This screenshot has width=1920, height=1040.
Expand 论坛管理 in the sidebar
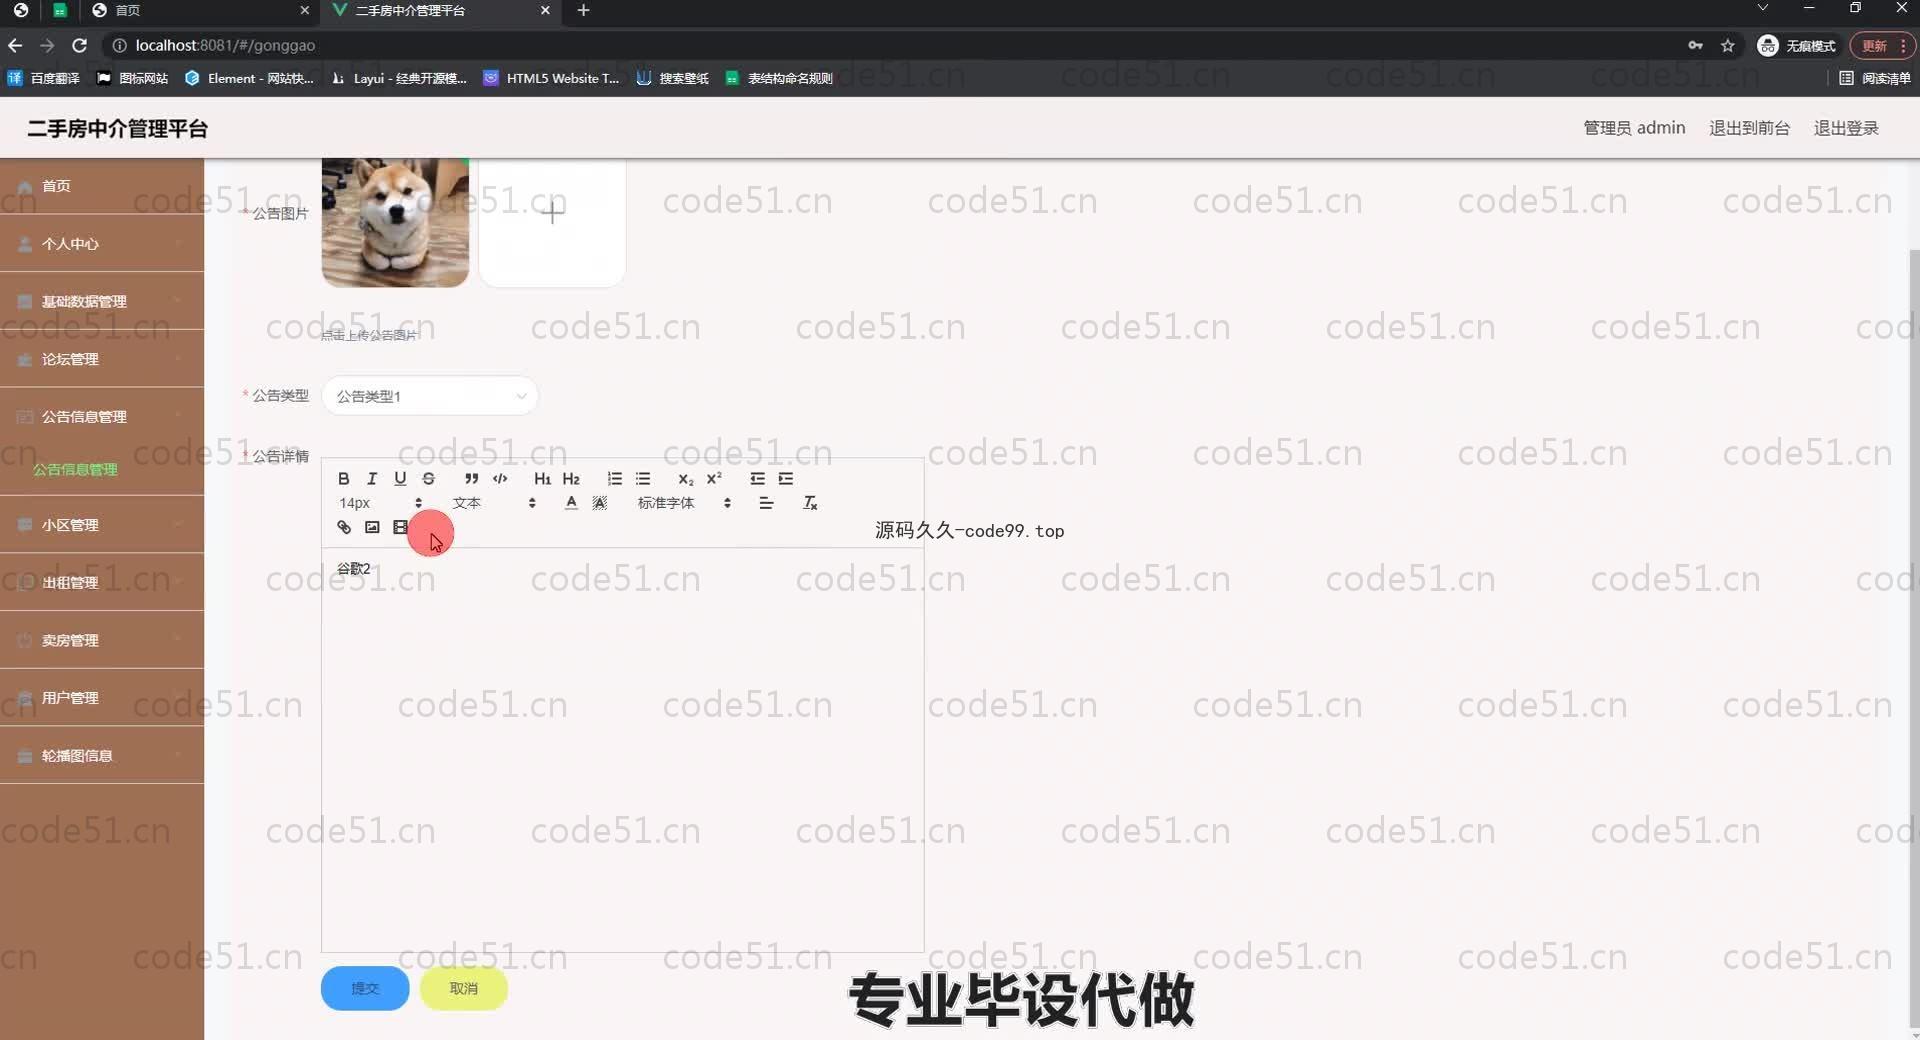(102, 359)
